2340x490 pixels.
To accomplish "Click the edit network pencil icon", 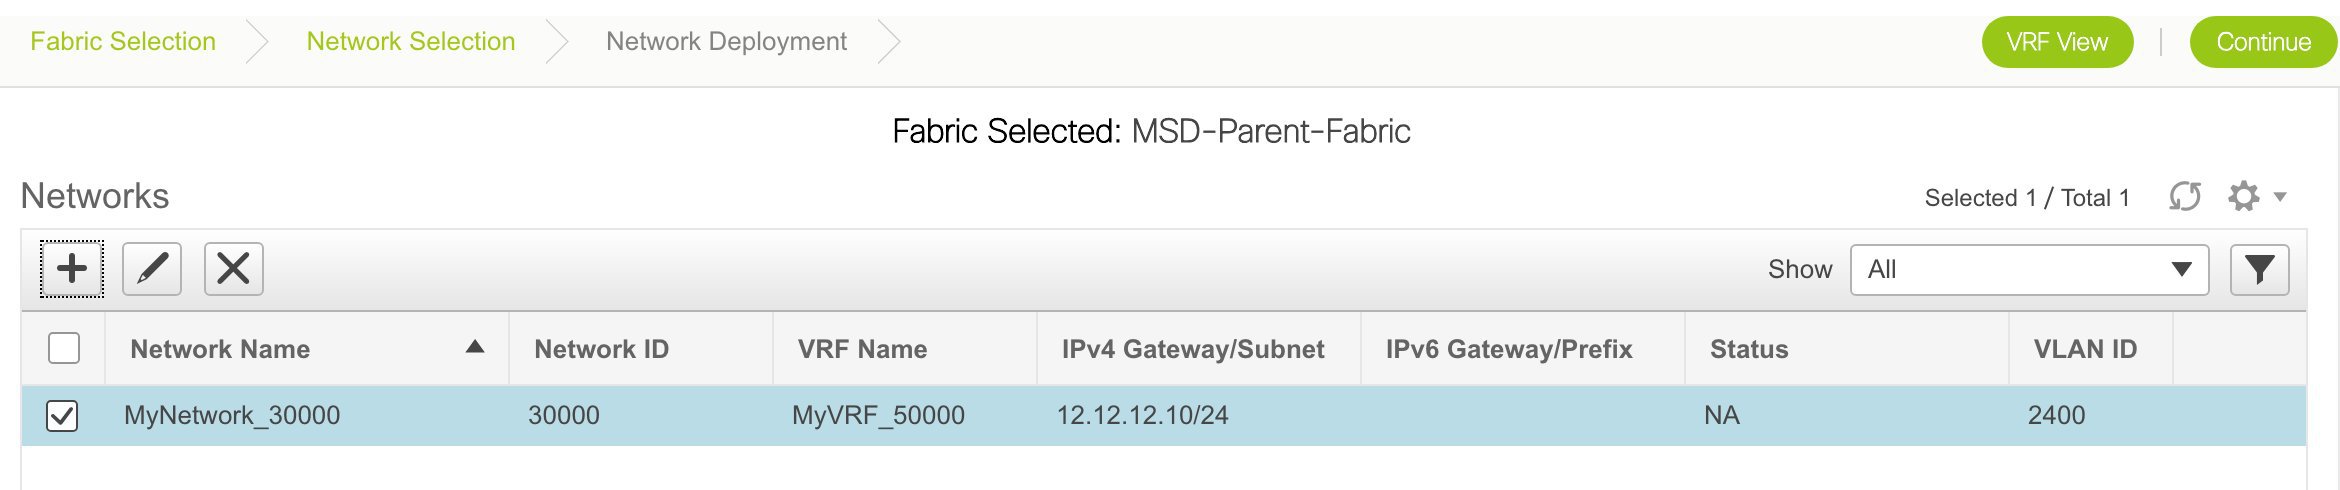I will click(152, 269).
